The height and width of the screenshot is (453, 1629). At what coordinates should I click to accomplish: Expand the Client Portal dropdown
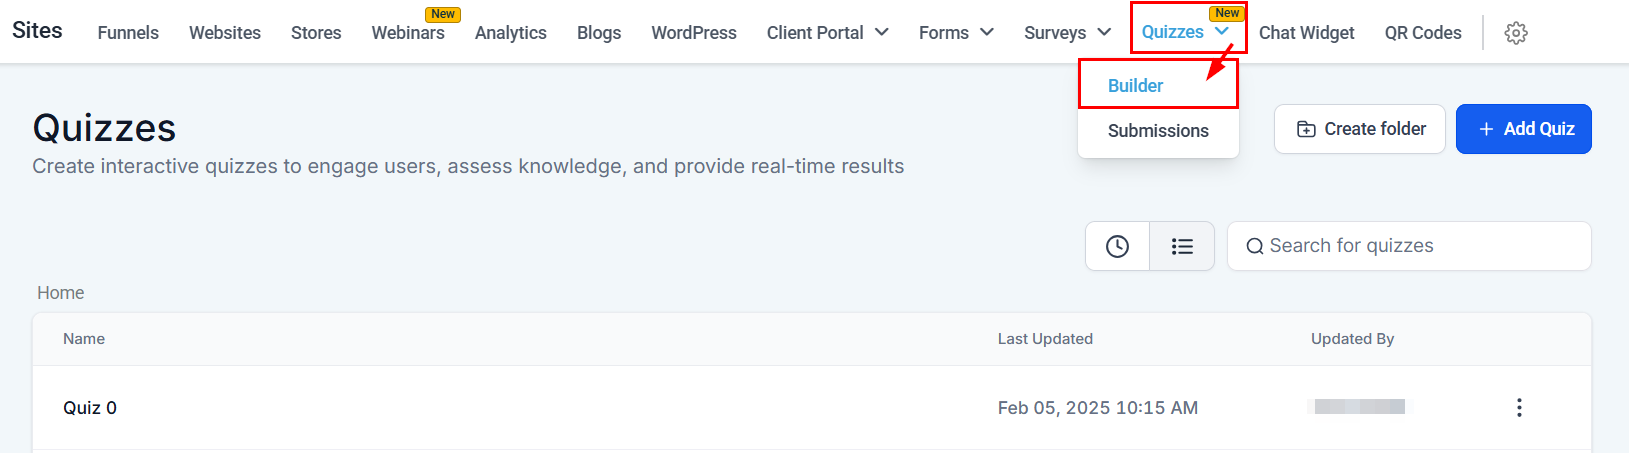click(x=827, y=33)
